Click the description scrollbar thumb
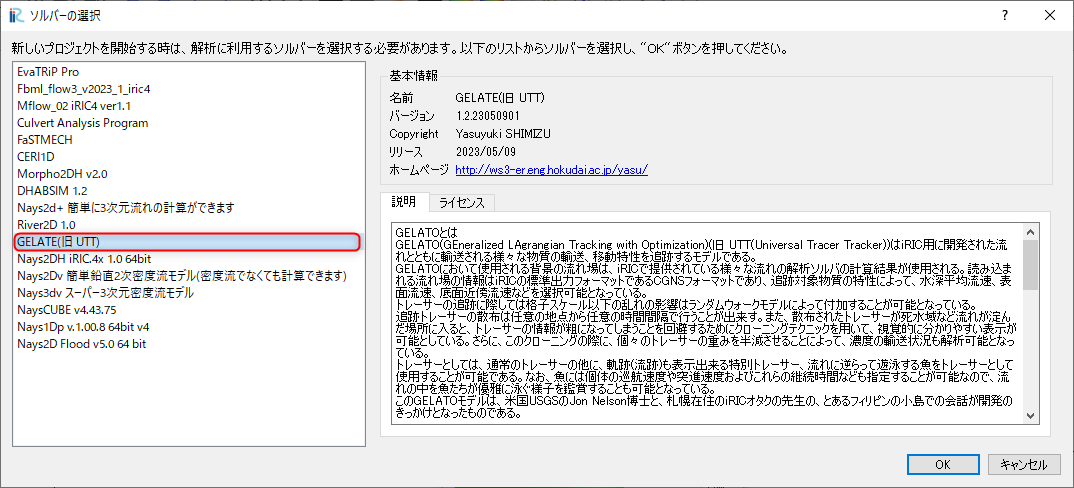 [x=1030, y=265]
